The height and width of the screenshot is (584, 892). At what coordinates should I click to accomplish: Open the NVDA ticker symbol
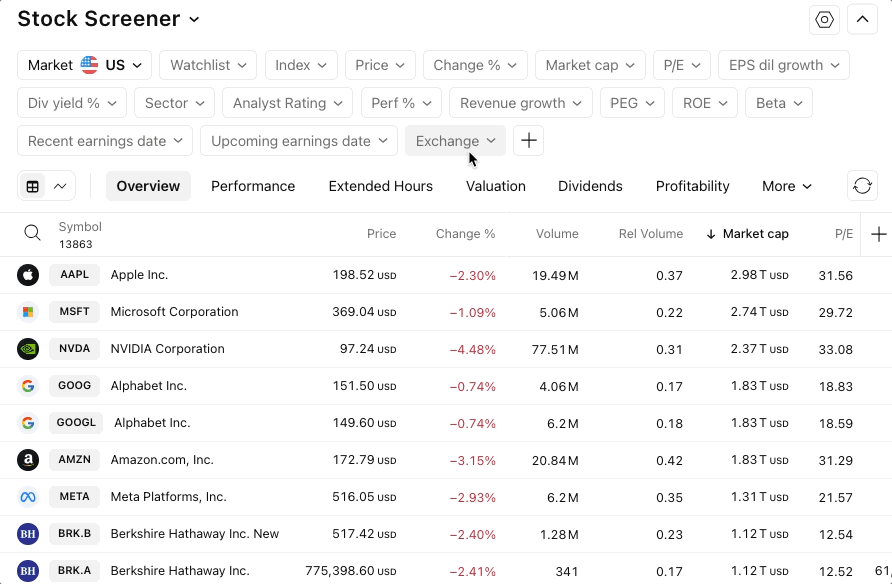coord(75,349)
